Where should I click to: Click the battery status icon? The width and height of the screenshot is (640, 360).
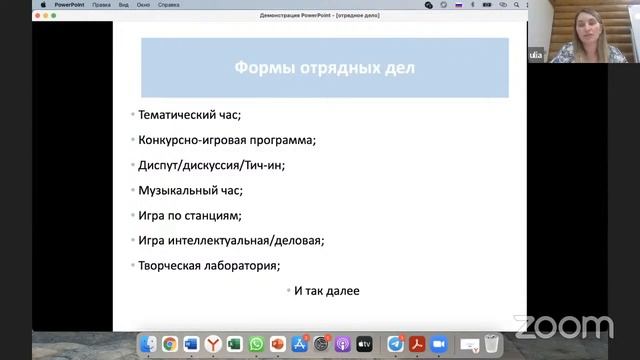pos(487,5)
